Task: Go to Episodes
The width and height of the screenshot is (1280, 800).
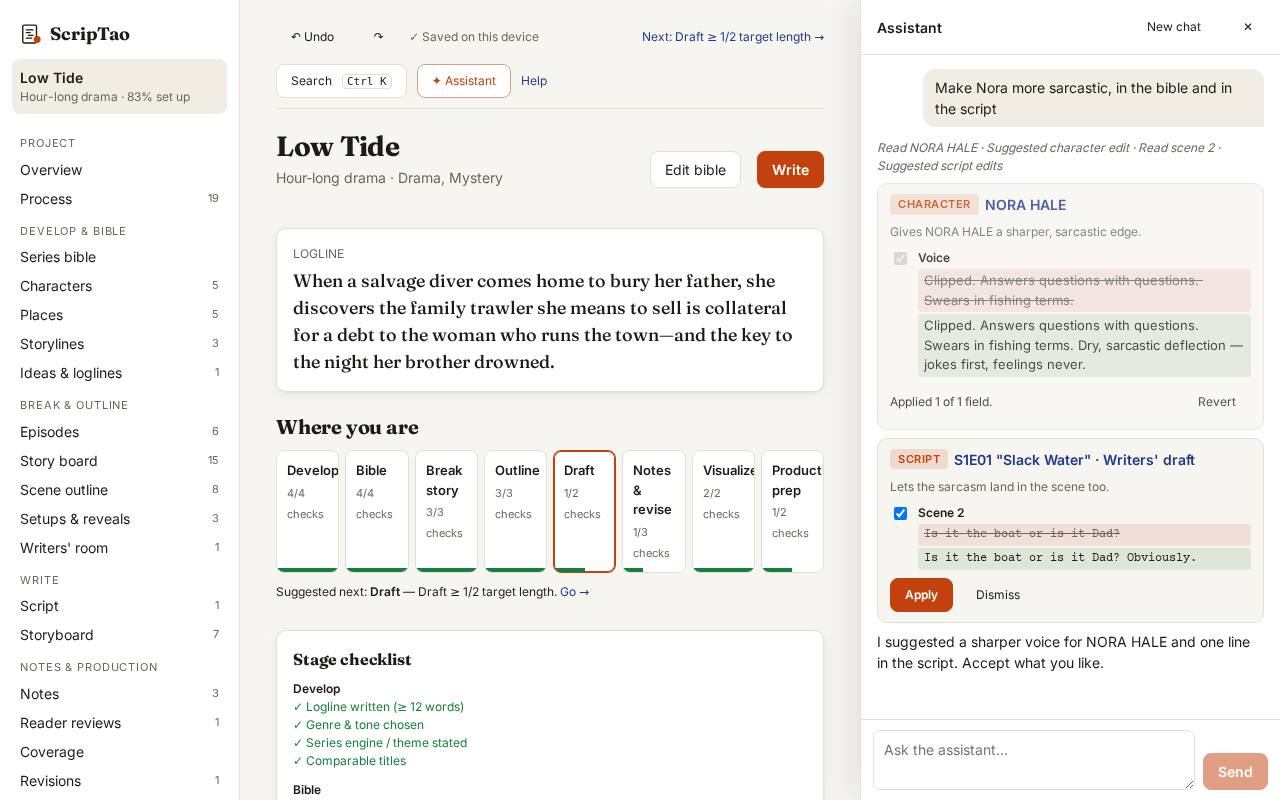Action: (x=119, y=432)
